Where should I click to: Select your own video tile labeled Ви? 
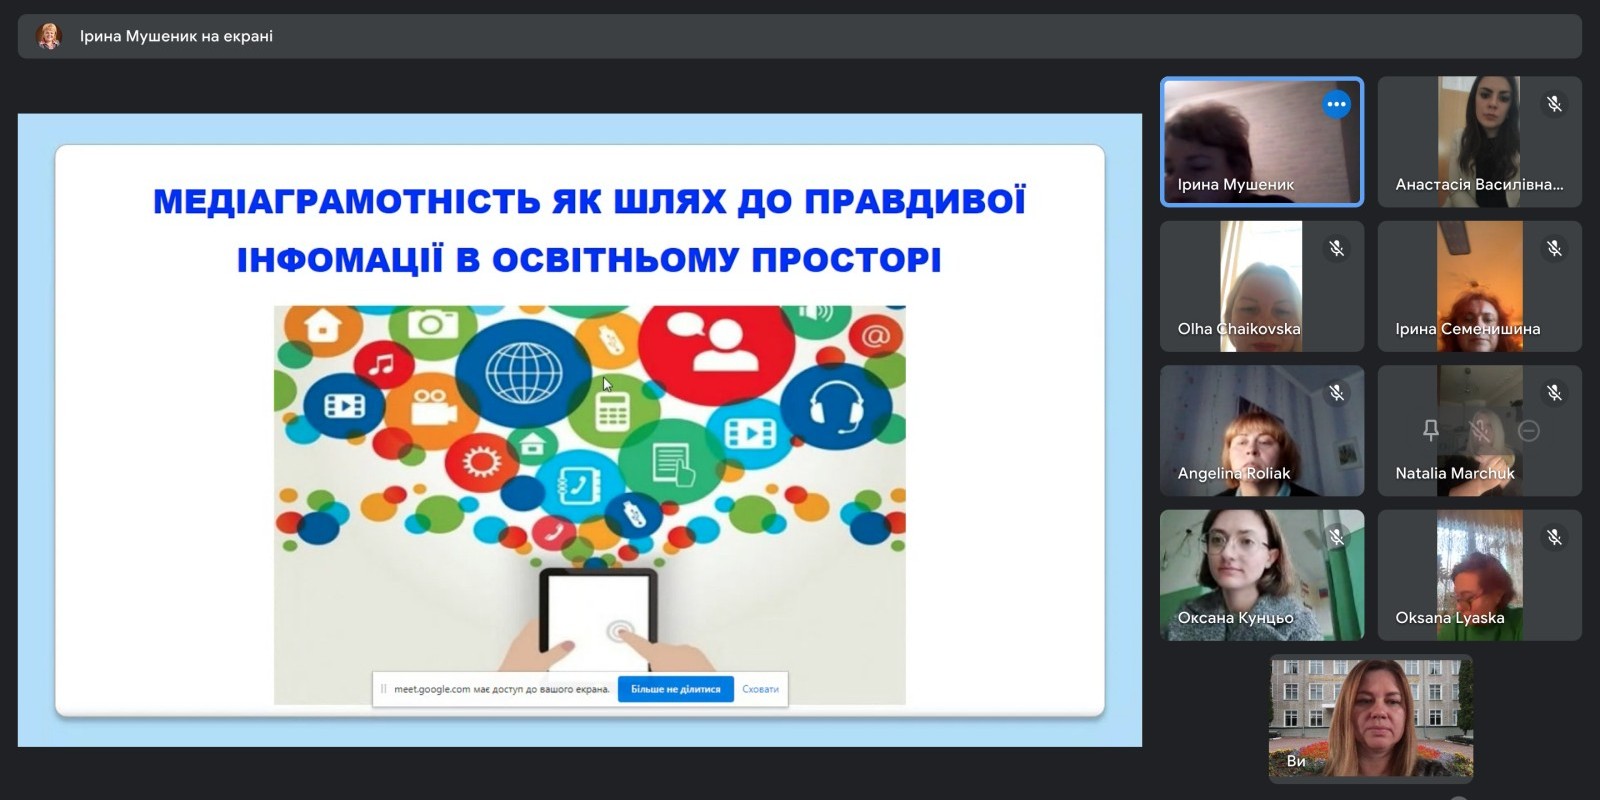click(x=1370, y=718)
